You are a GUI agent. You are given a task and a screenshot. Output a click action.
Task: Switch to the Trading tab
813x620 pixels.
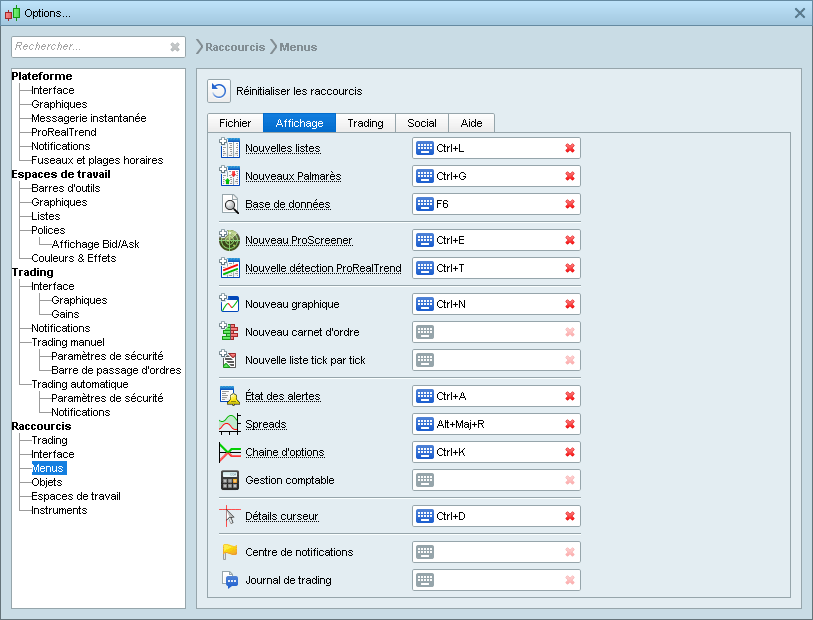(x=364, y=123)
